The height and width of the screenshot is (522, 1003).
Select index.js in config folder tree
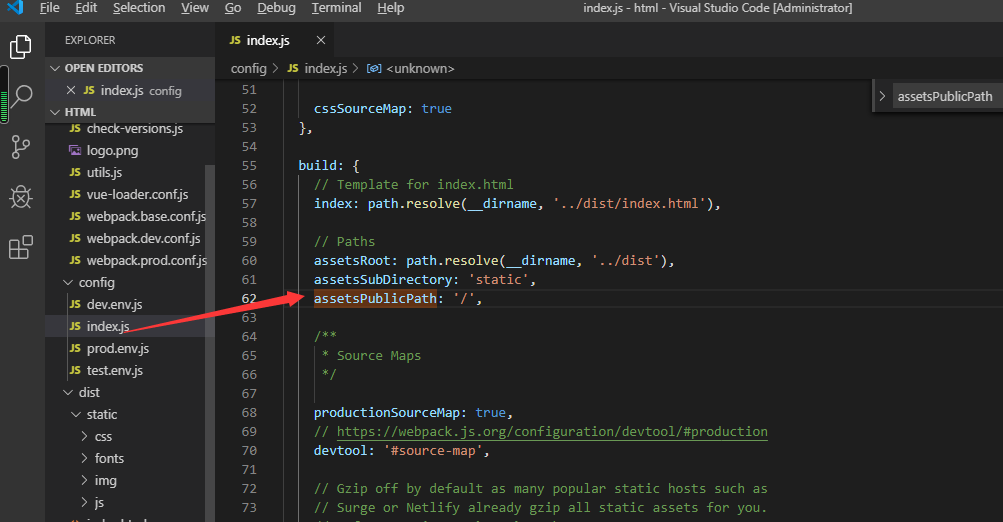click(108, 326)
